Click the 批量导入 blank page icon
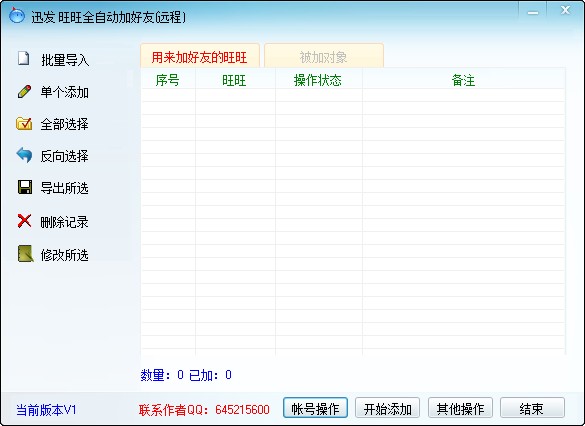Viewport: 585px width, 426px height. (24, 58)
